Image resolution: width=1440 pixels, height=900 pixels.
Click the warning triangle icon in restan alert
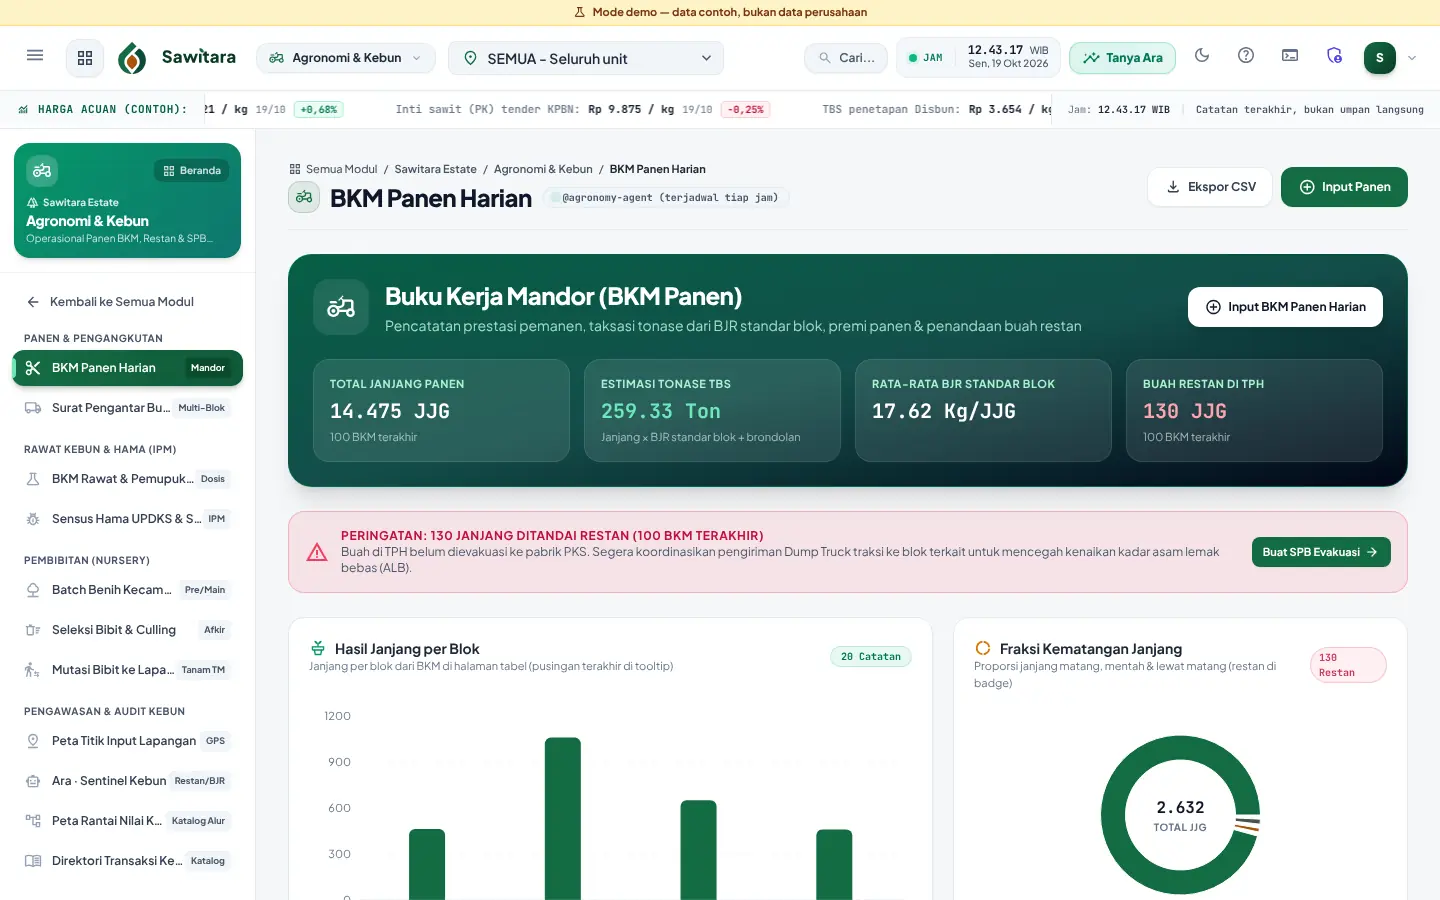(317, 552)
